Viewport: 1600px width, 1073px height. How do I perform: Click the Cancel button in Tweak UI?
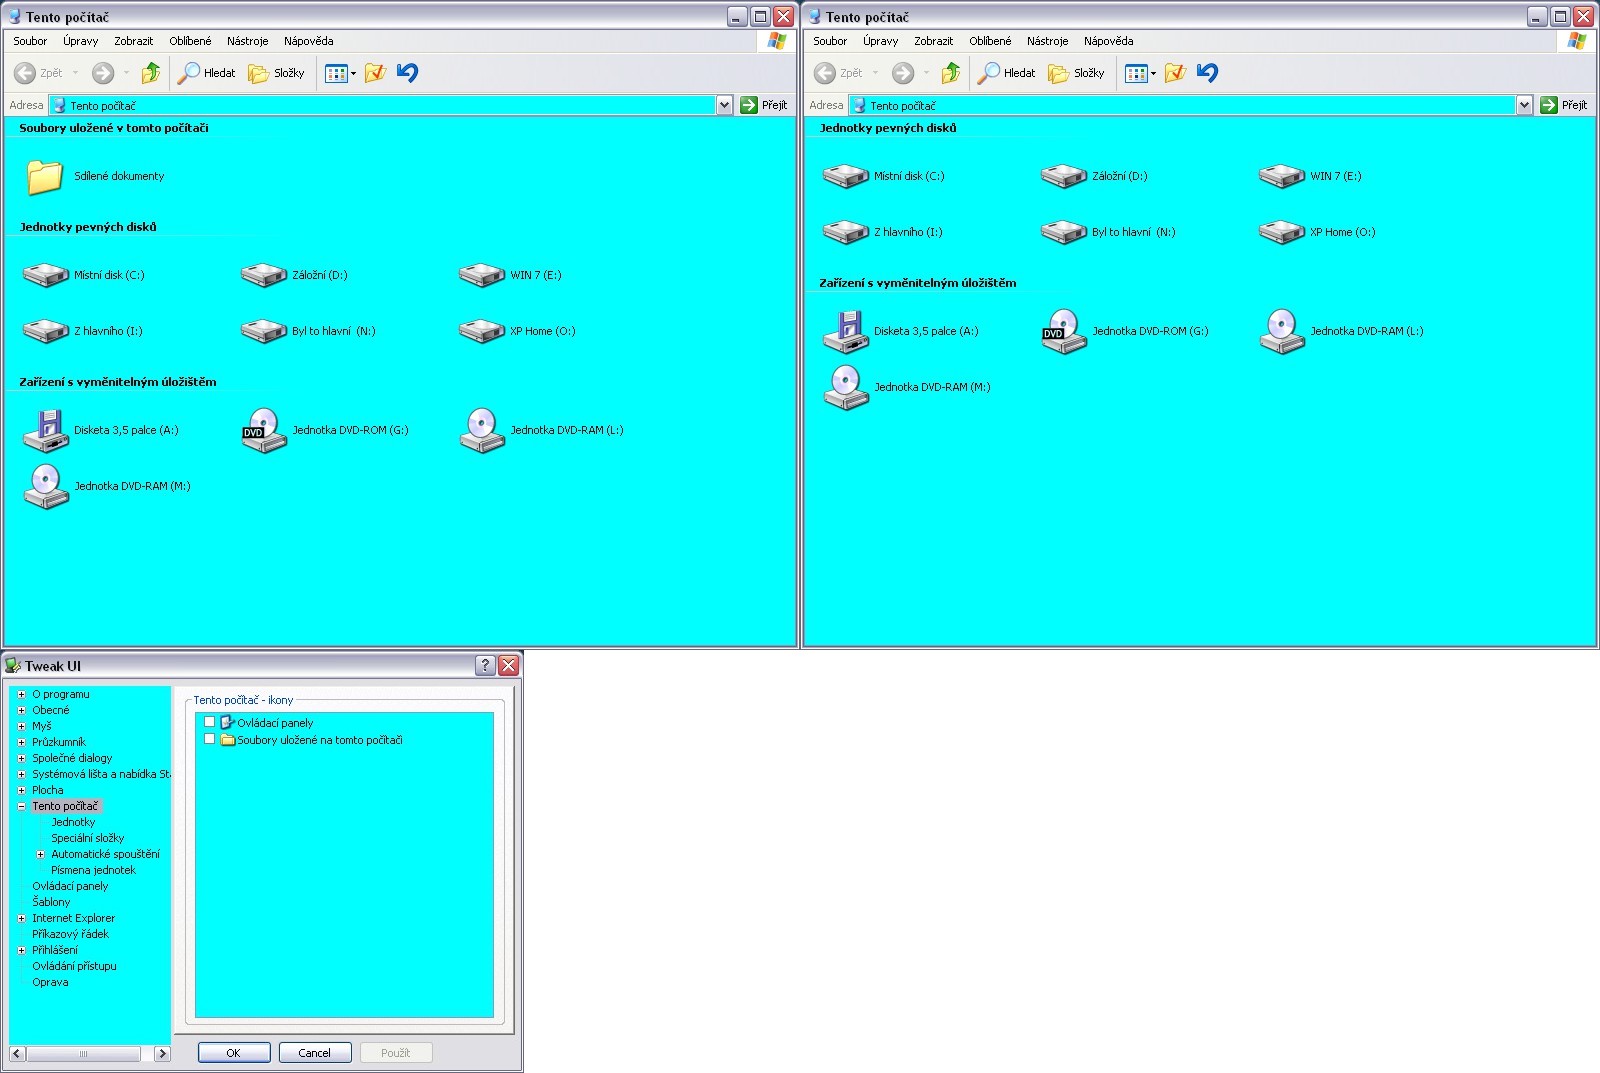click(314, 1053)
